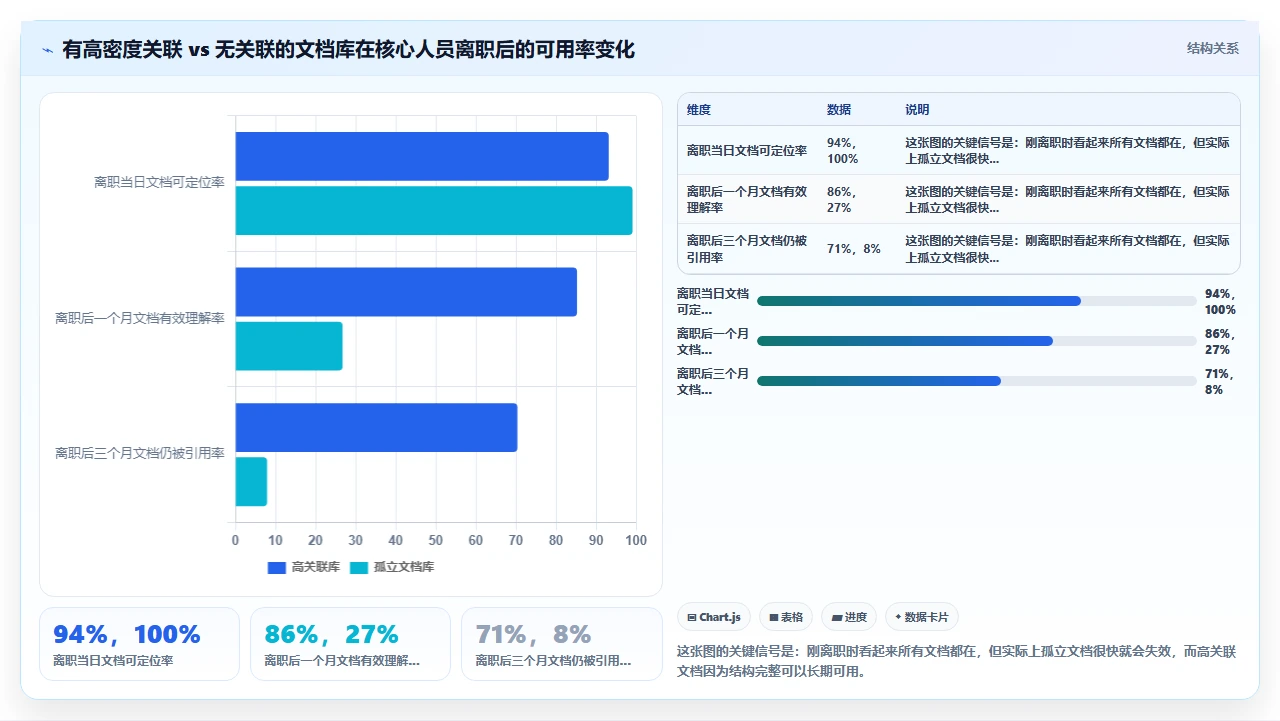The height and width of the screenshot is (721, 1280).
Task: Toggle the 高关联库 legend swatch
Action: point(277,568)
